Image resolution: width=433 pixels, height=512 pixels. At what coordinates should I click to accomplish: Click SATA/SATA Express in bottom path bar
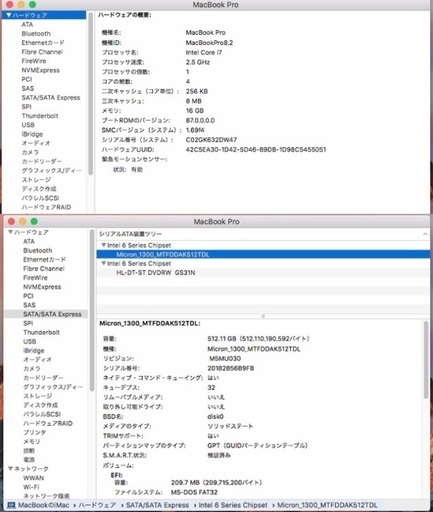click(157, 505)
